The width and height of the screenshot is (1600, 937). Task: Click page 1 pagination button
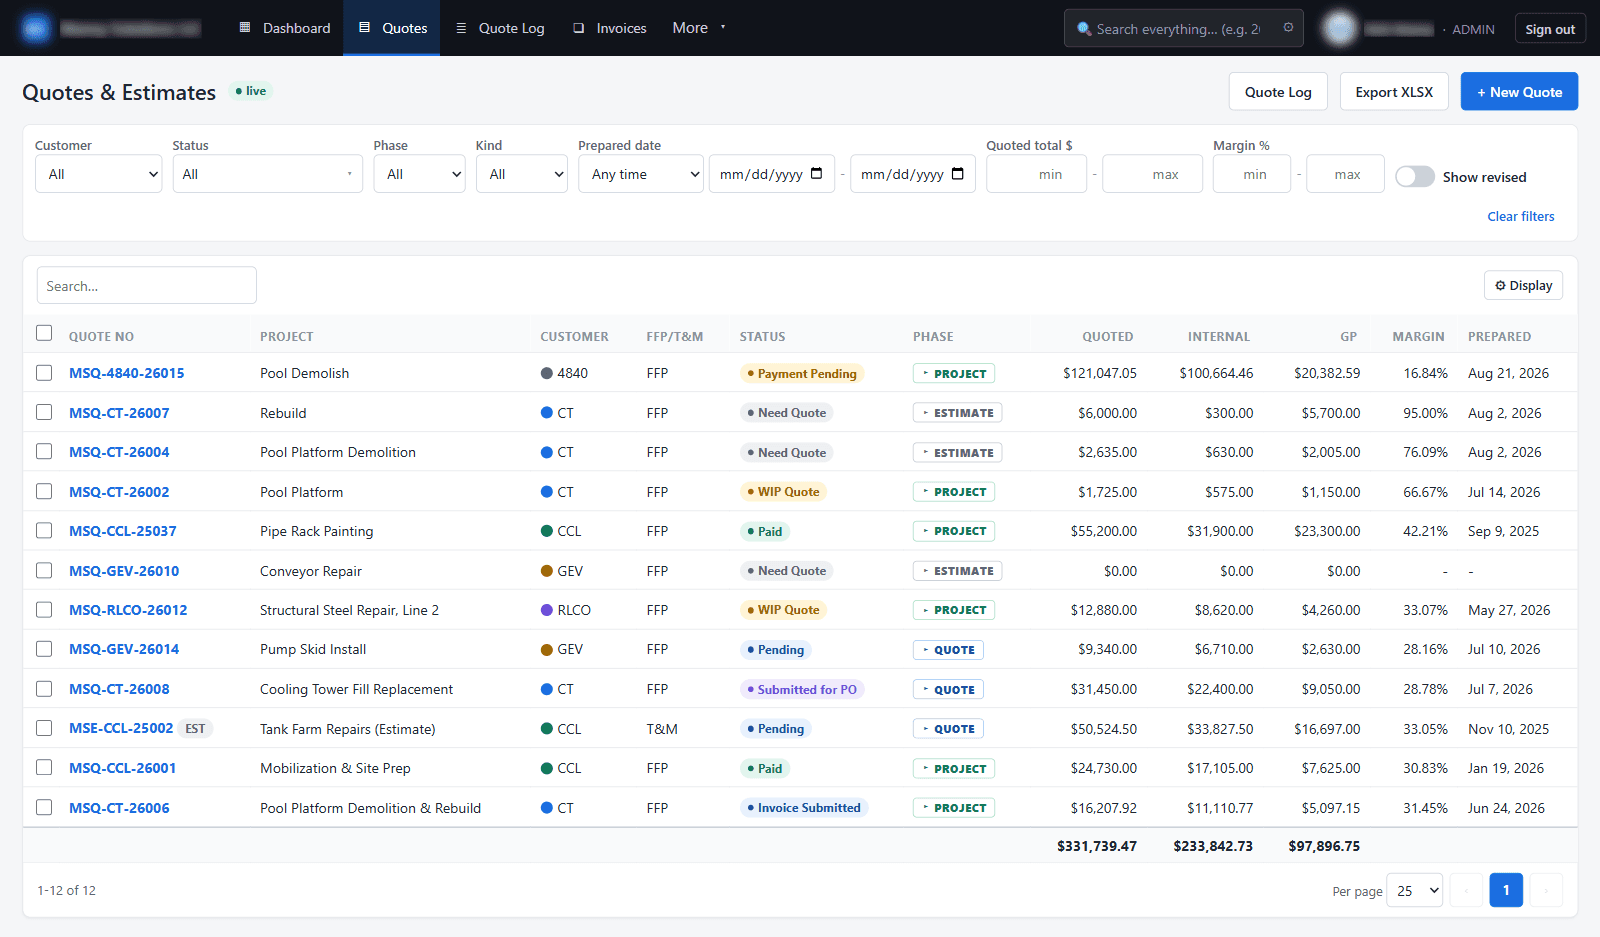pos(1506,890)
